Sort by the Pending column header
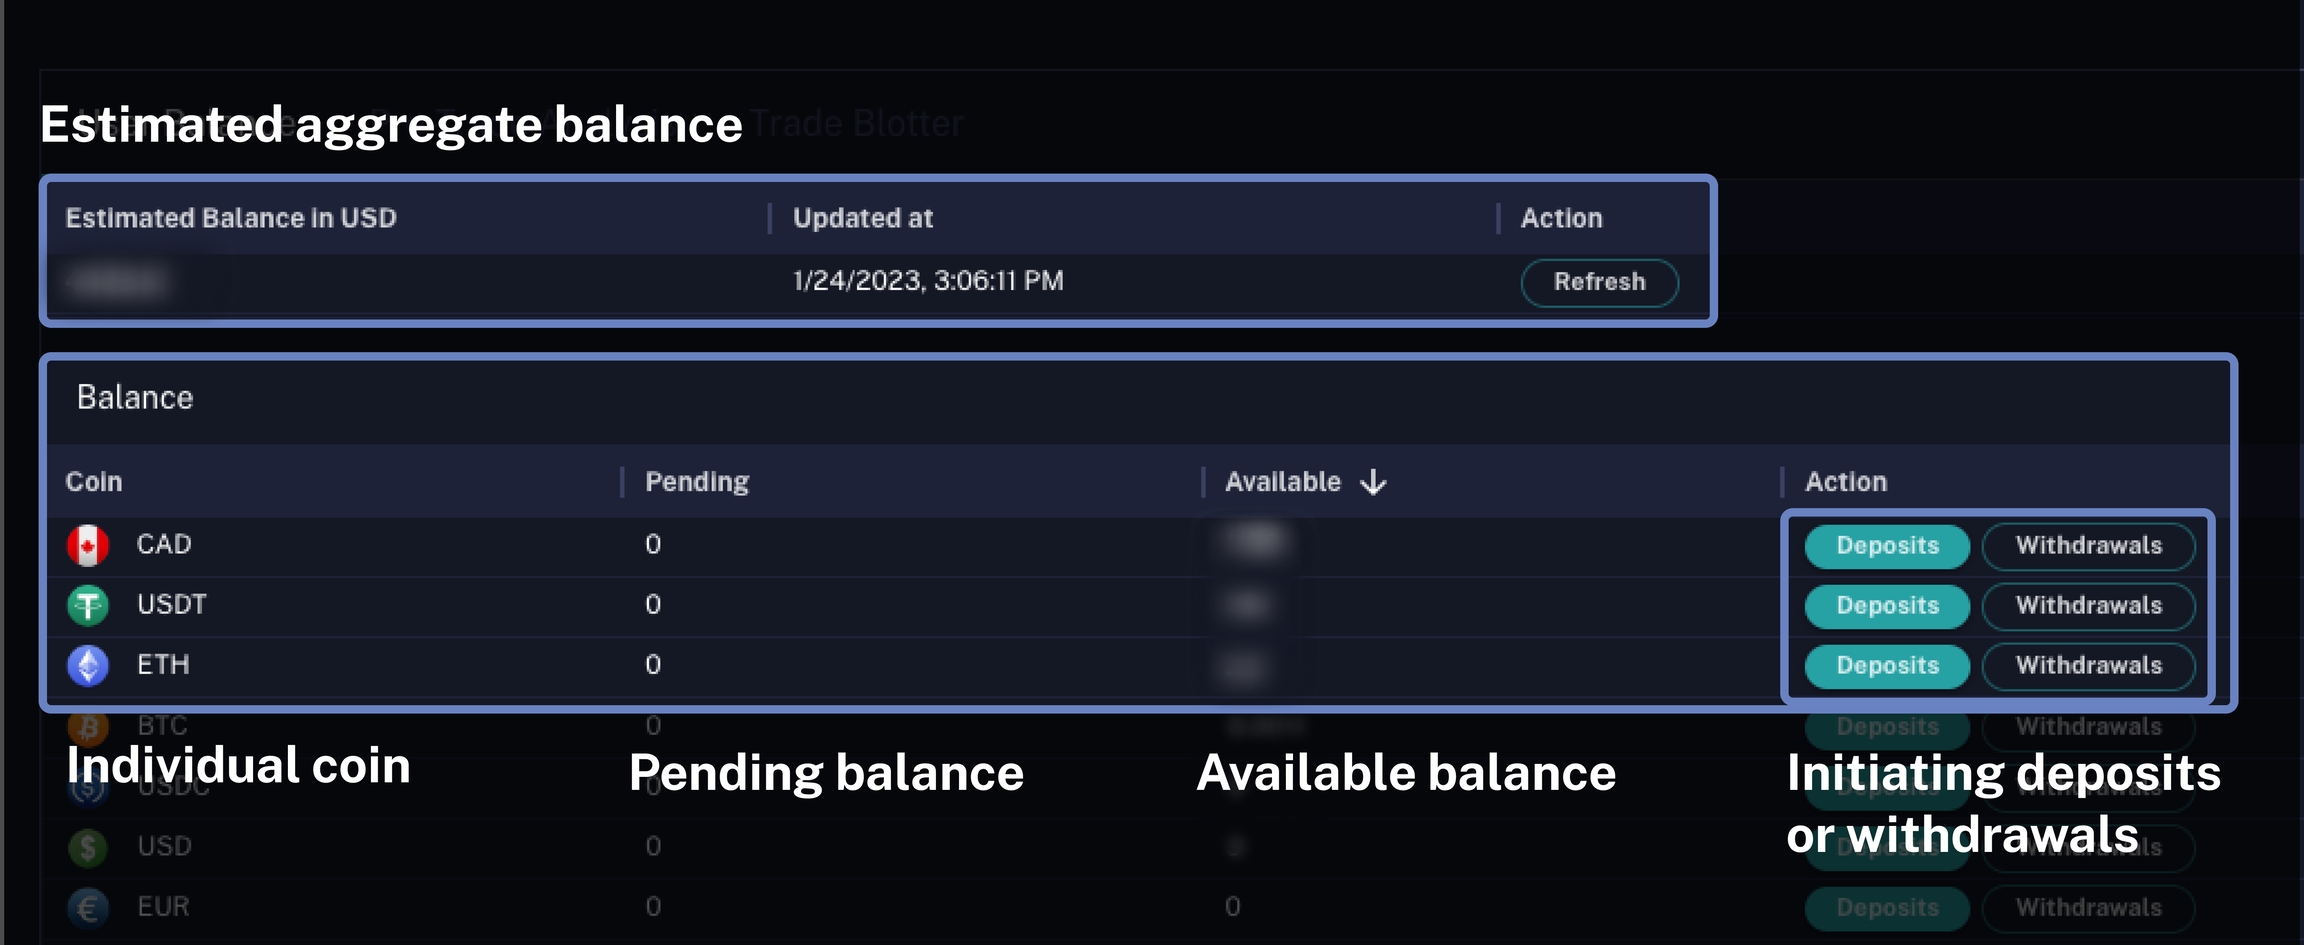This screenshot has height=945, width=2304. coord(697,482)
